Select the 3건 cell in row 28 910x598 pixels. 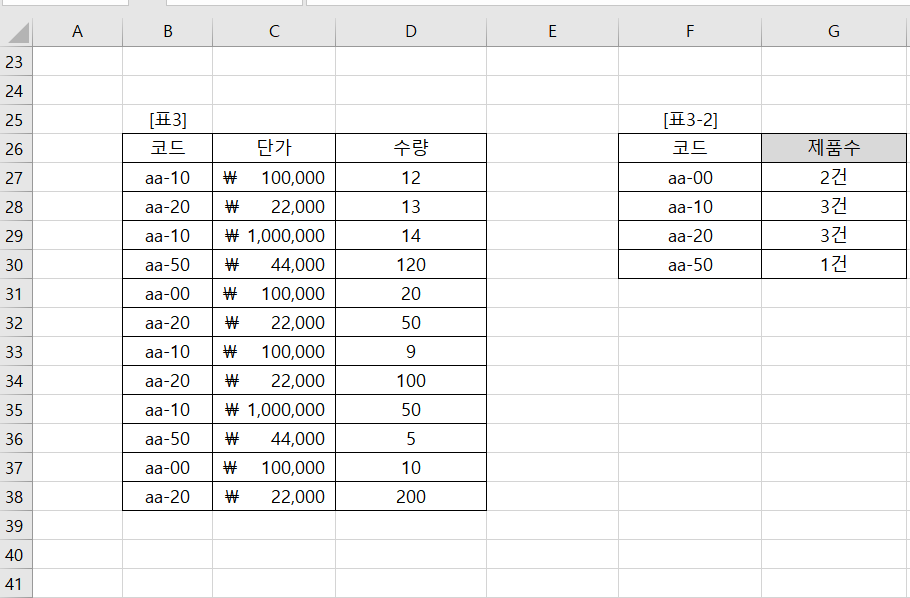834,207
